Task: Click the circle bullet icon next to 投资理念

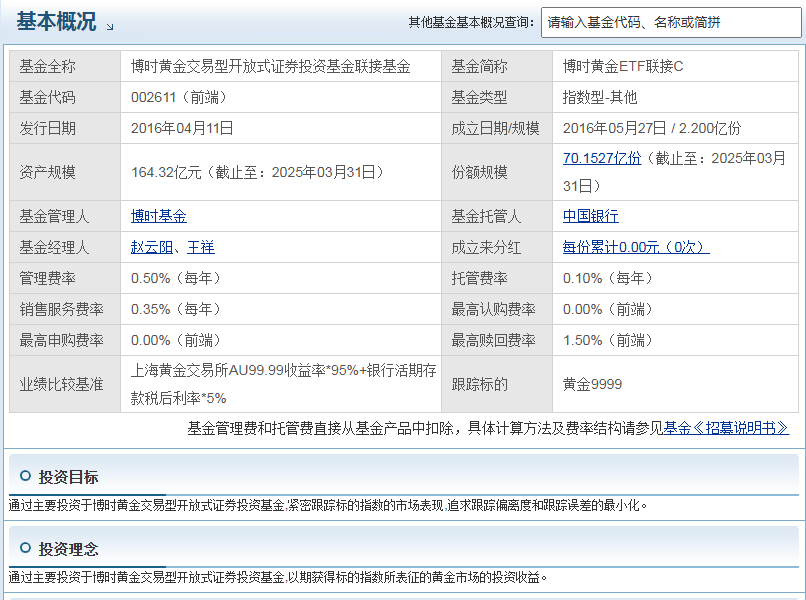Action: coord(25,548)
